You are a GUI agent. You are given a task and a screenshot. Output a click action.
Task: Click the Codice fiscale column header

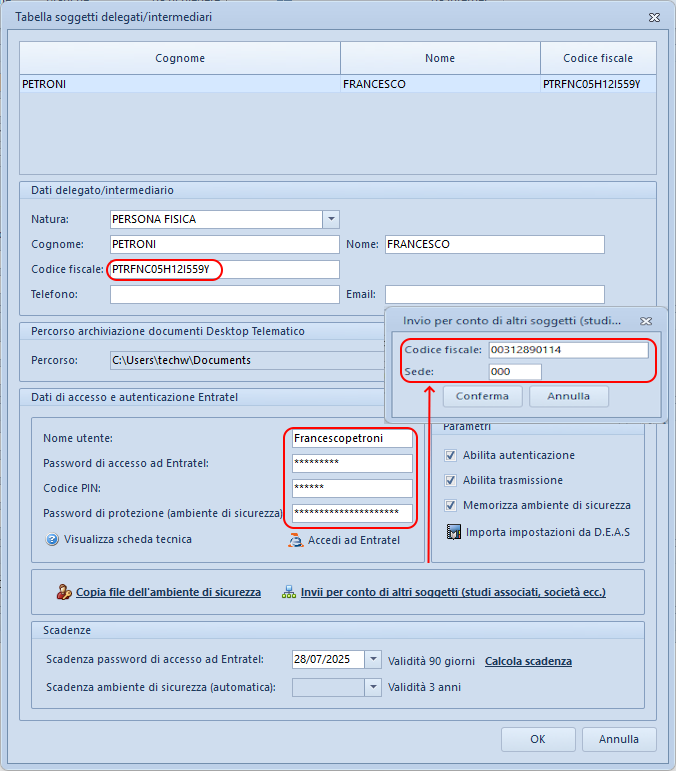pos(597,58)
